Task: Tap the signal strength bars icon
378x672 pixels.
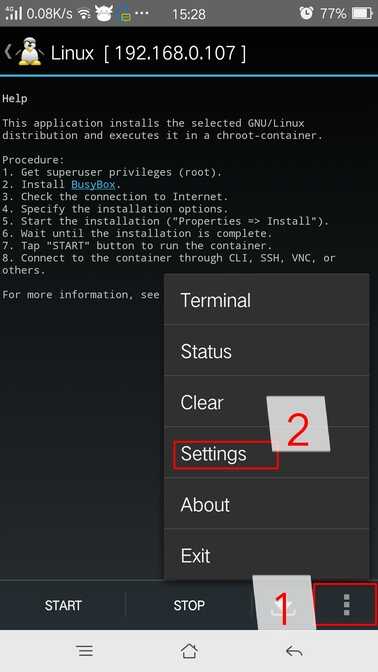Action: 13,13
